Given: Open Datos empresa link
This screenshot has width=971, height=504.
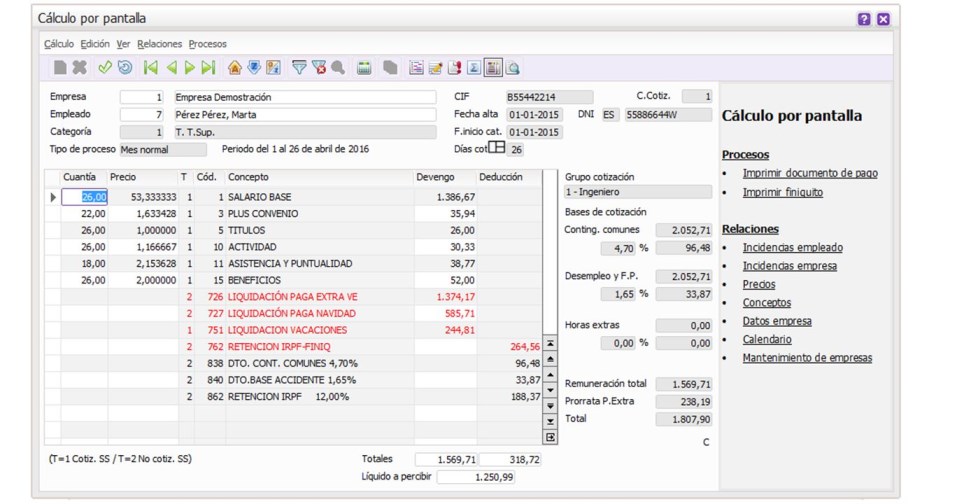Looking at the screenshot, I should [x=777, y=321].
